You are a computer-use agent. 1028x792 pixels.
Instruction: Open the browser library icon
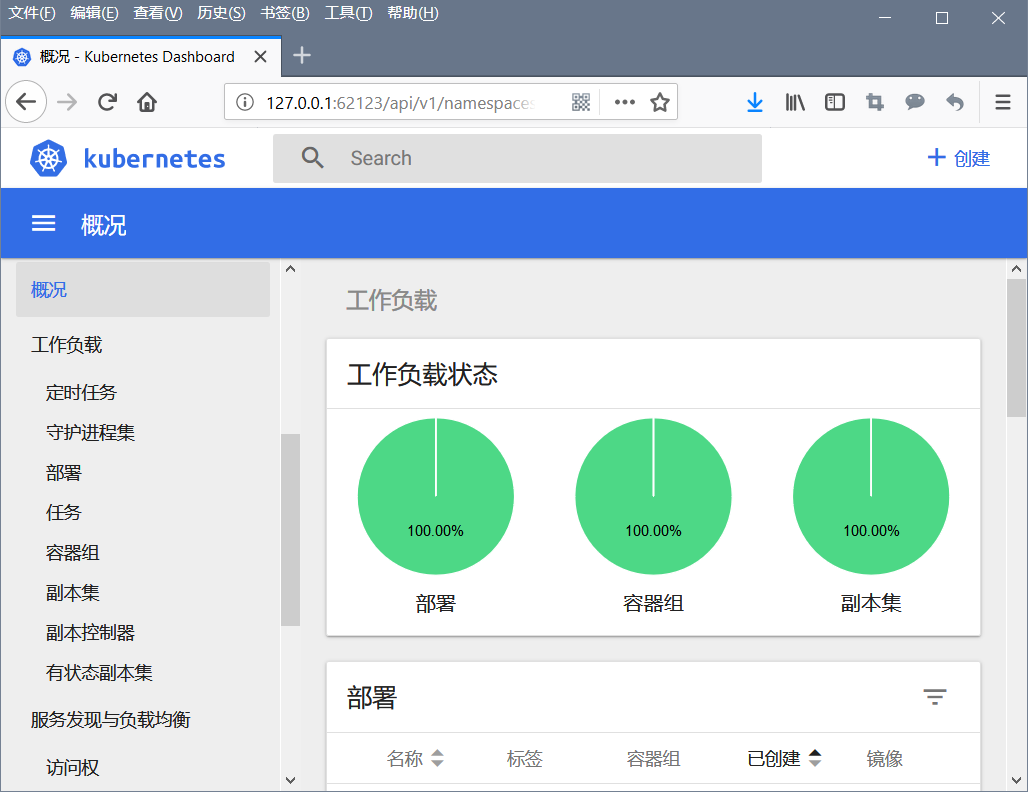point(795,102)
